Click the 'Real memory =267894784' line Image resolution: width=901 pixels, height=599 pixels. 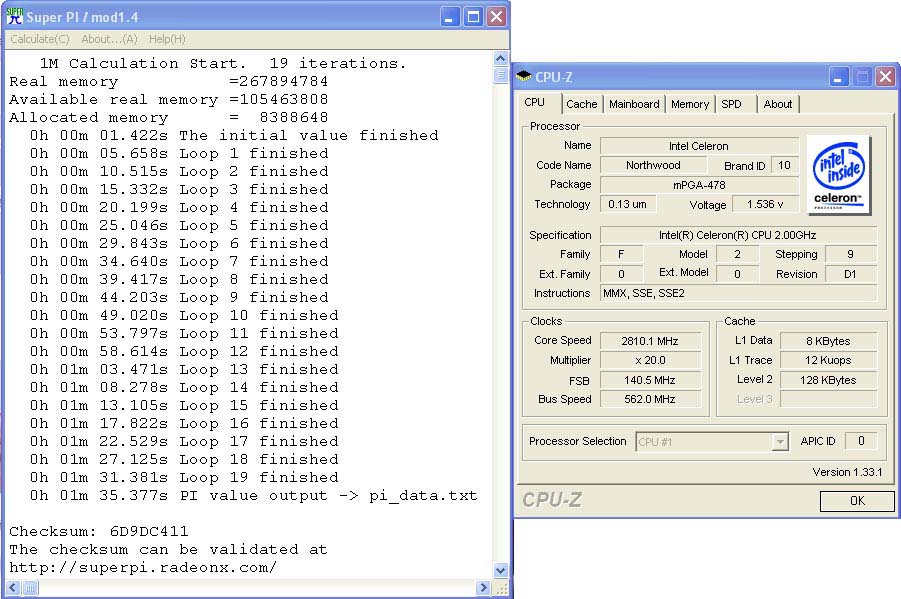click(168, 81)
